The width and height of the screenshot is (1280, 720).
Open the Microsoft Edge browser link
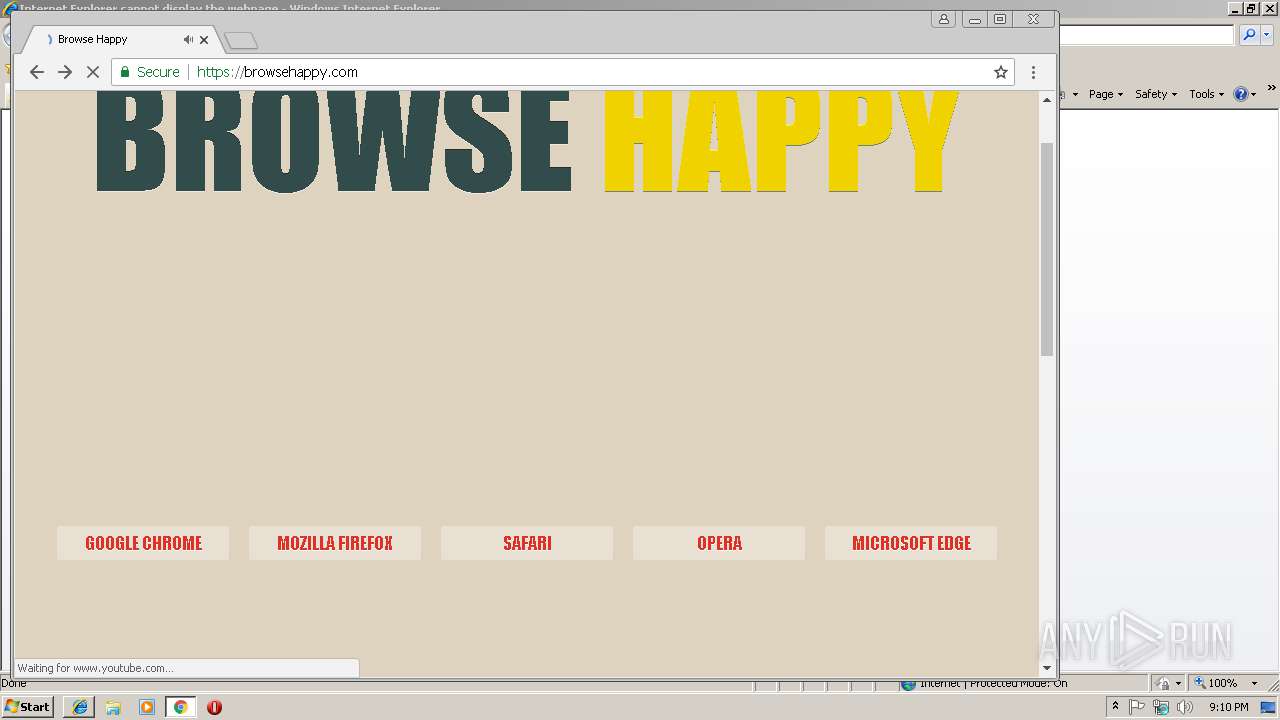point(911,543)
